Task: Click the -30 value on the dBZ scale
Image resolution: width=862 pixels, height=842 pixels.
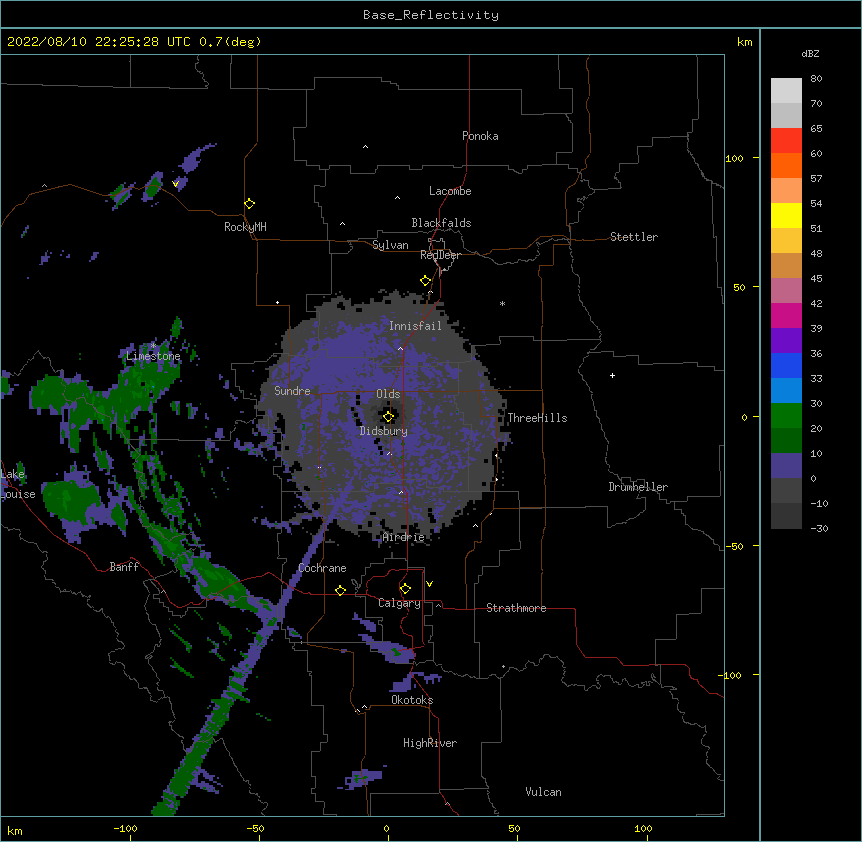Action: [819, 529]
